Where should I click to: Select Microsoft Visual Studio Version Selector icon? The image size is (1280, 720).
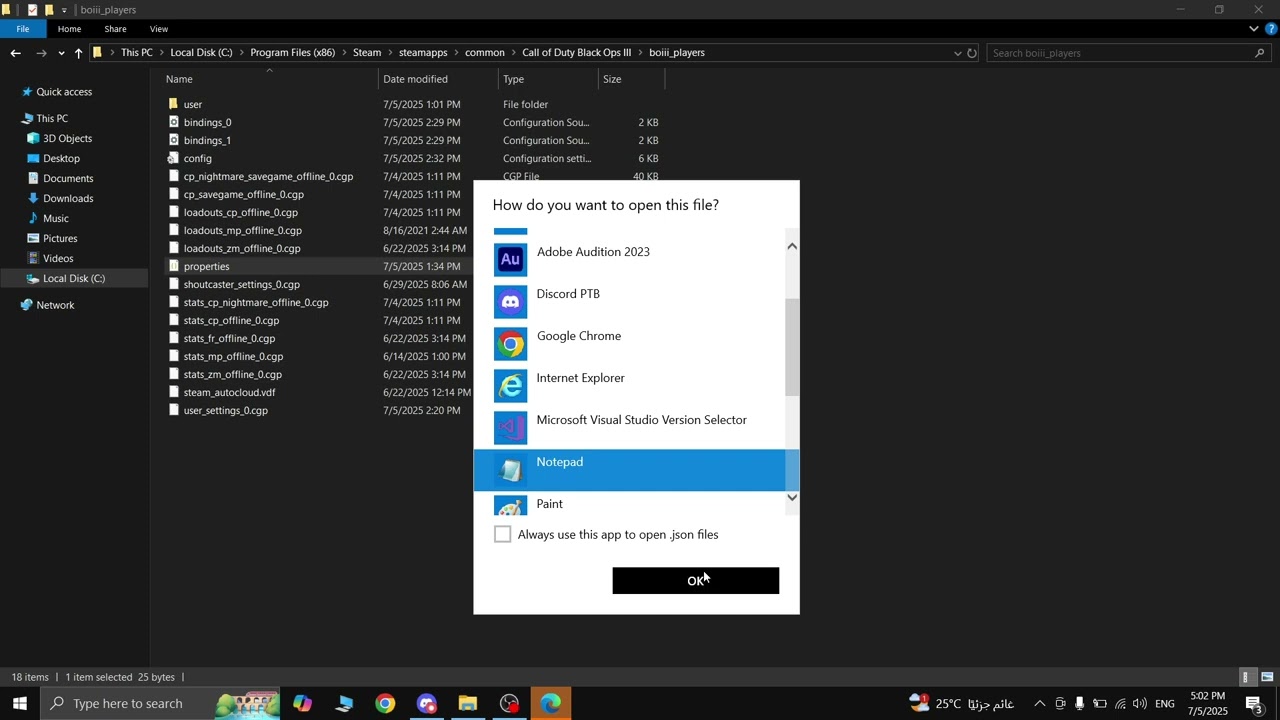tap(510, 428)
